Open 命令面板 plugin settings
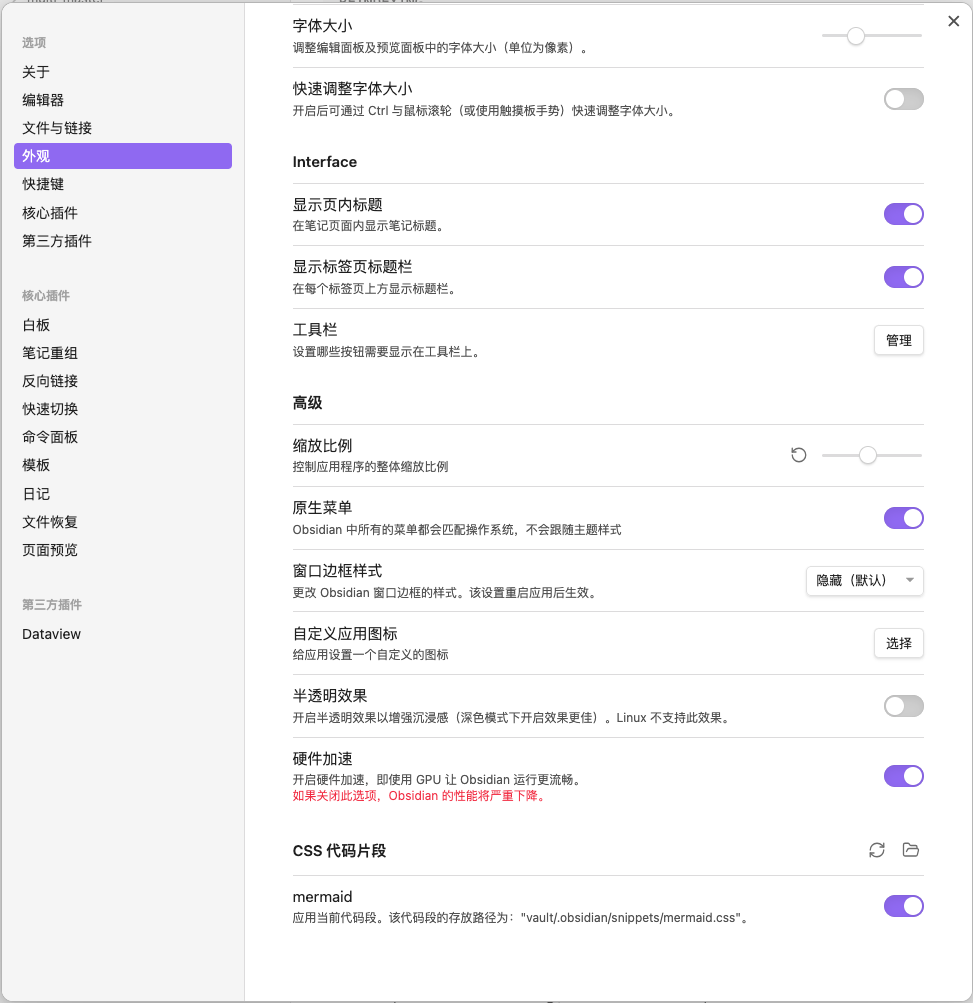This screenshot has height=1003, width=973. click(123, 438)
